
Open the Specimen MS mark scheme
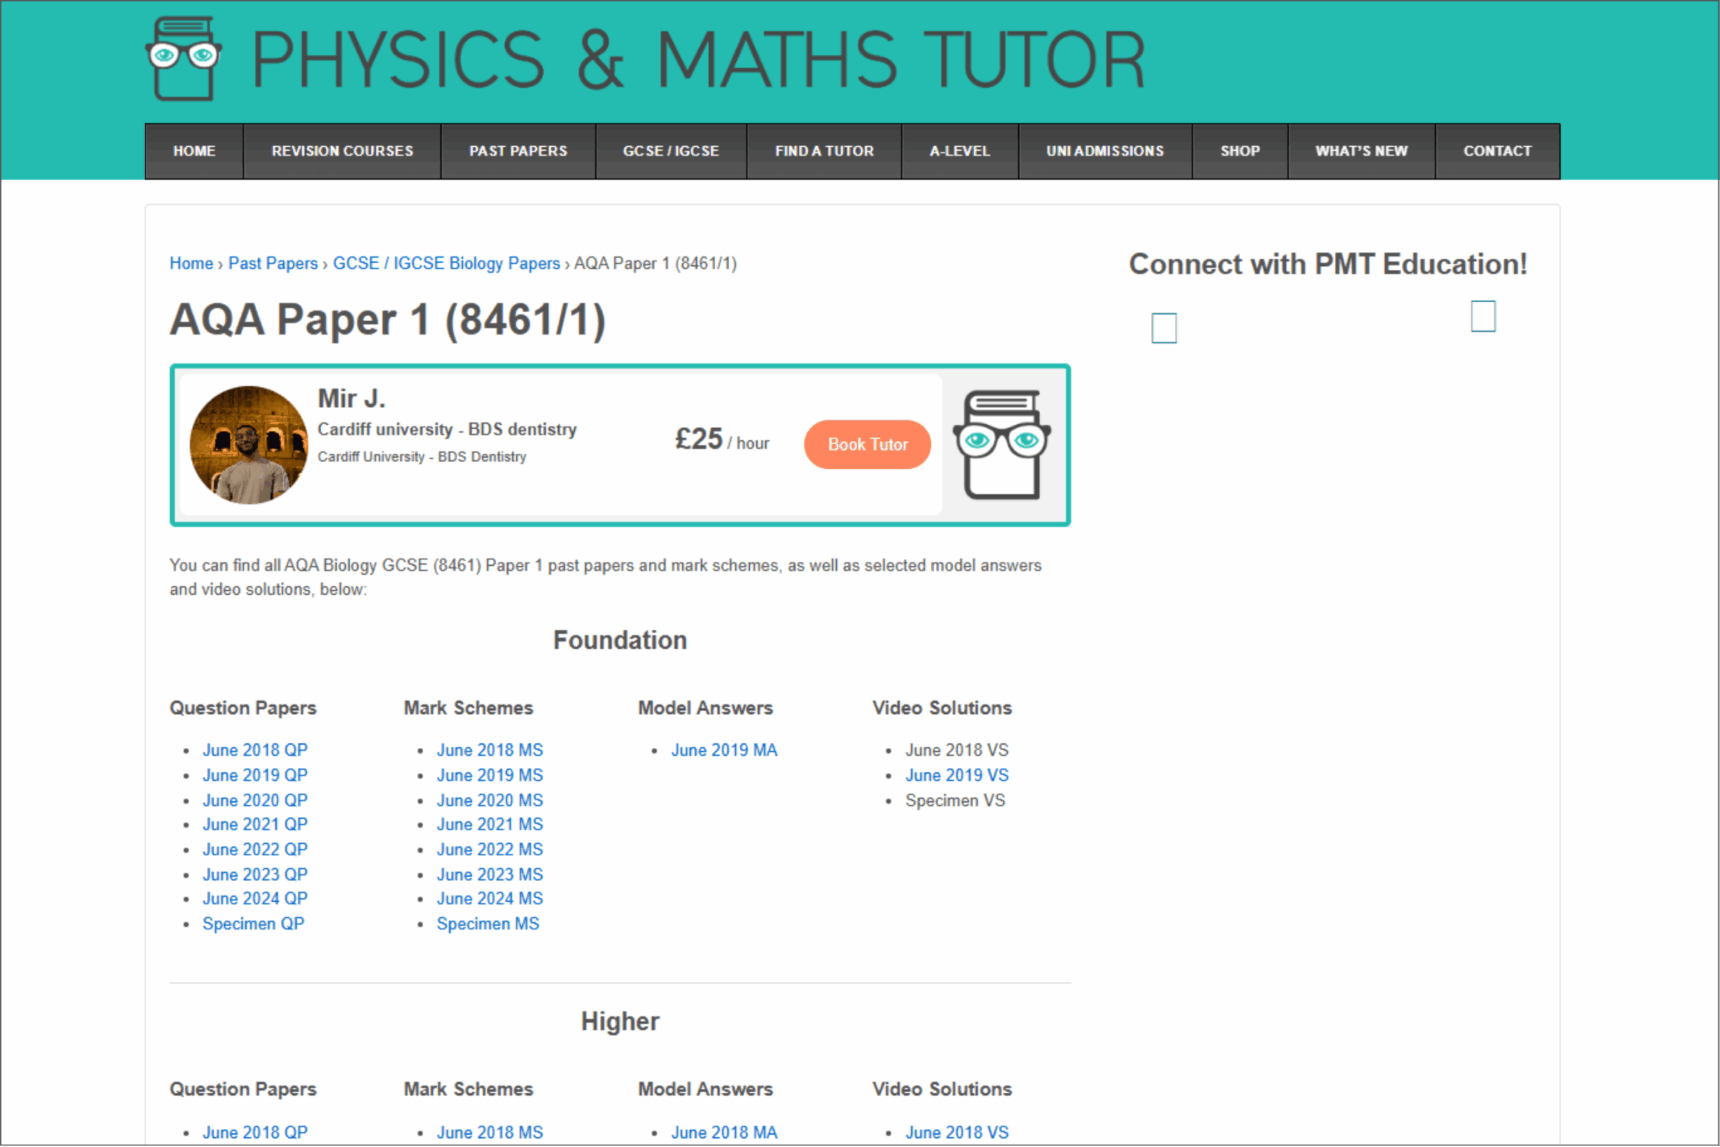[x=488, y=923]
